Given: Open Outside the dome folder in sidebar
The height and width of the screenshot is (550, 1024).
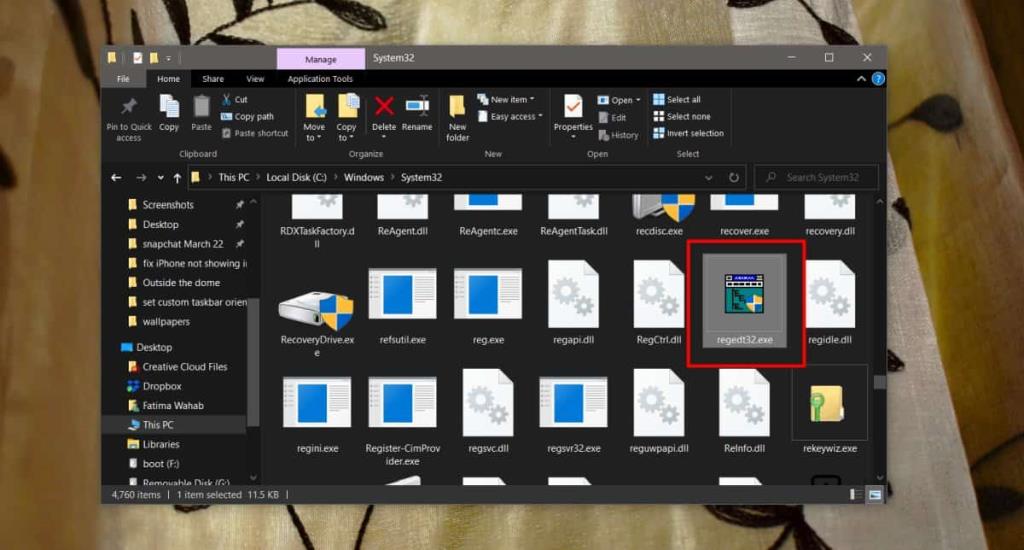Looking at the screenshot, I should (181, 283).
